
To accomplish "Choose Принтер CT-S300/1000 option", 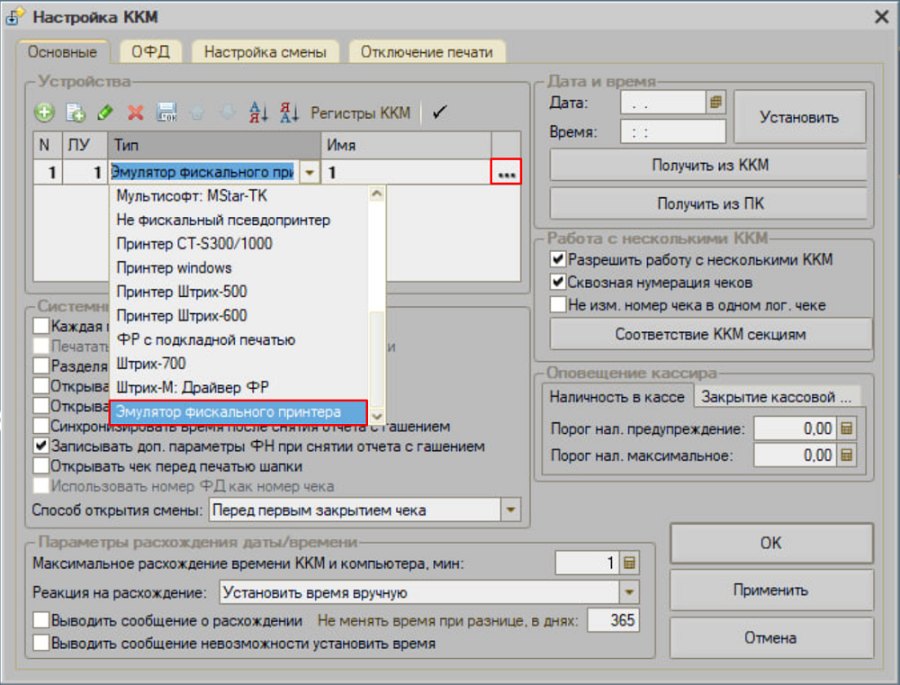I will point(239,243).
